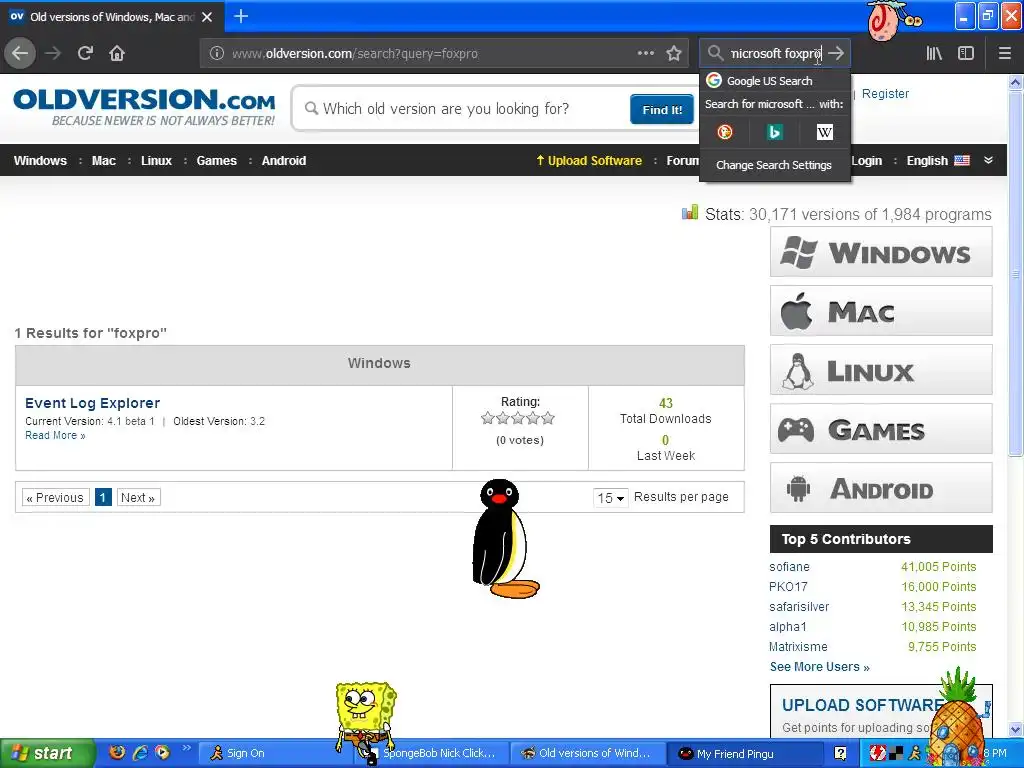Open the Register link
The width and height of the screenshot is (1024, 768).
(885, 94)
